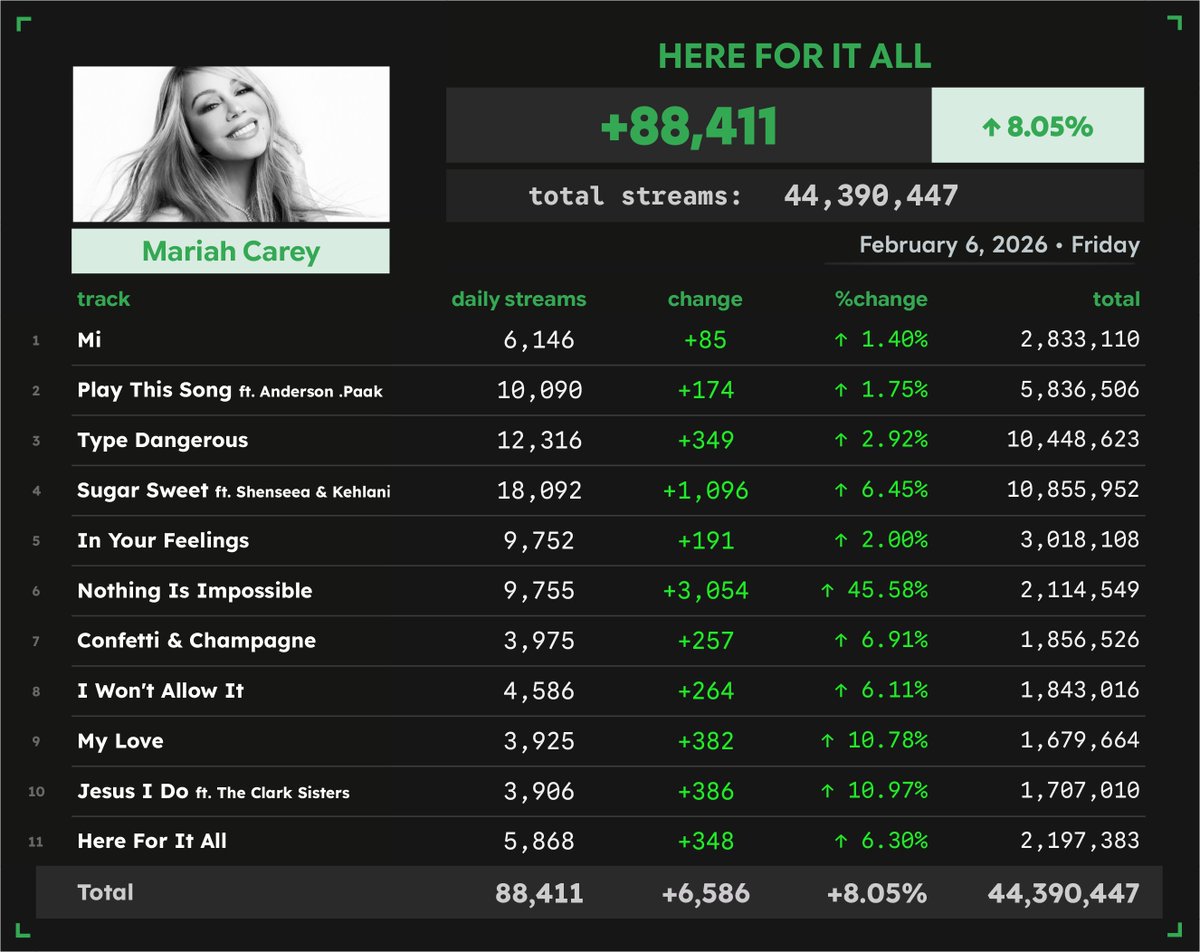Click the total value 1,856,526

tap(1080, 640)
